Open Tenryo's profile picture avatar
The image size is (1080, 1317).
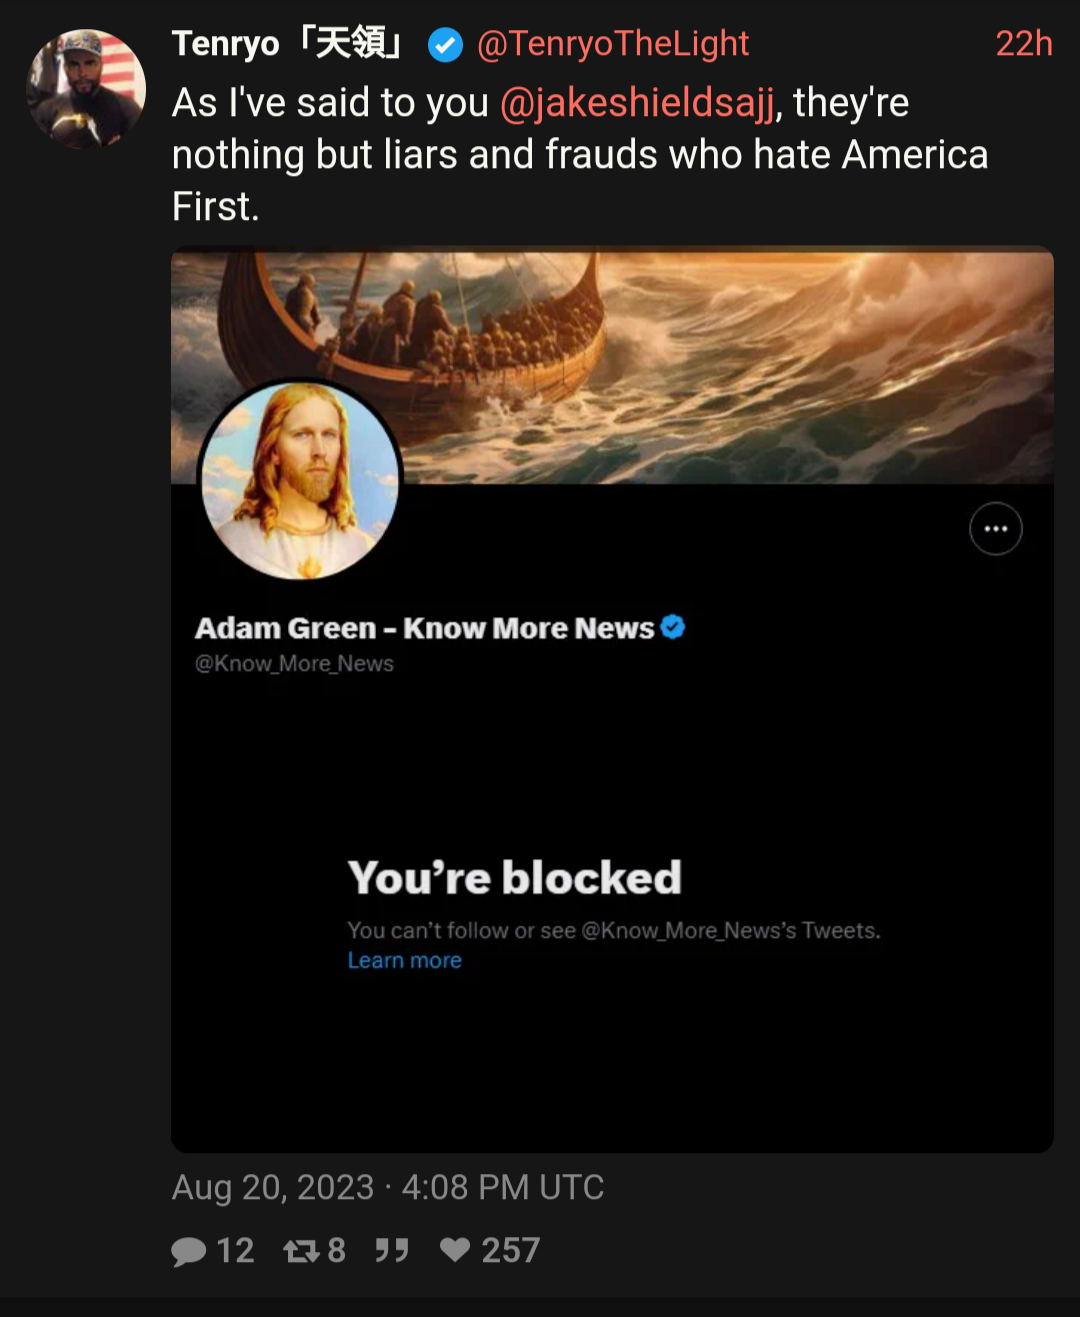(86, 88)
